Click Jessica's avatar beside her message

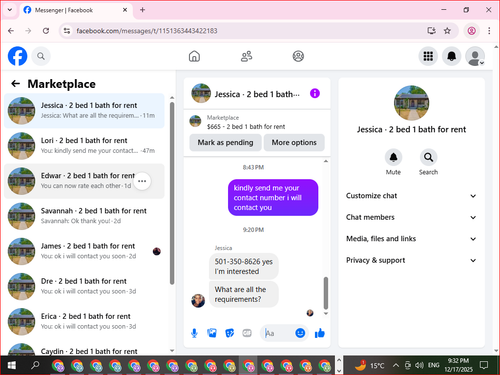[x=198, y=301]
